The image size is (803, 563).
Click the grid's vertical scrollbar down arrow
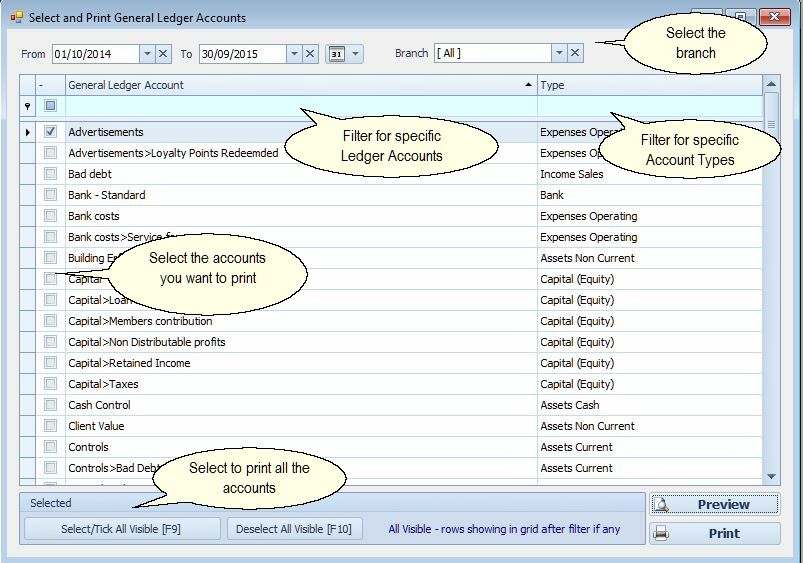(771, 477)
